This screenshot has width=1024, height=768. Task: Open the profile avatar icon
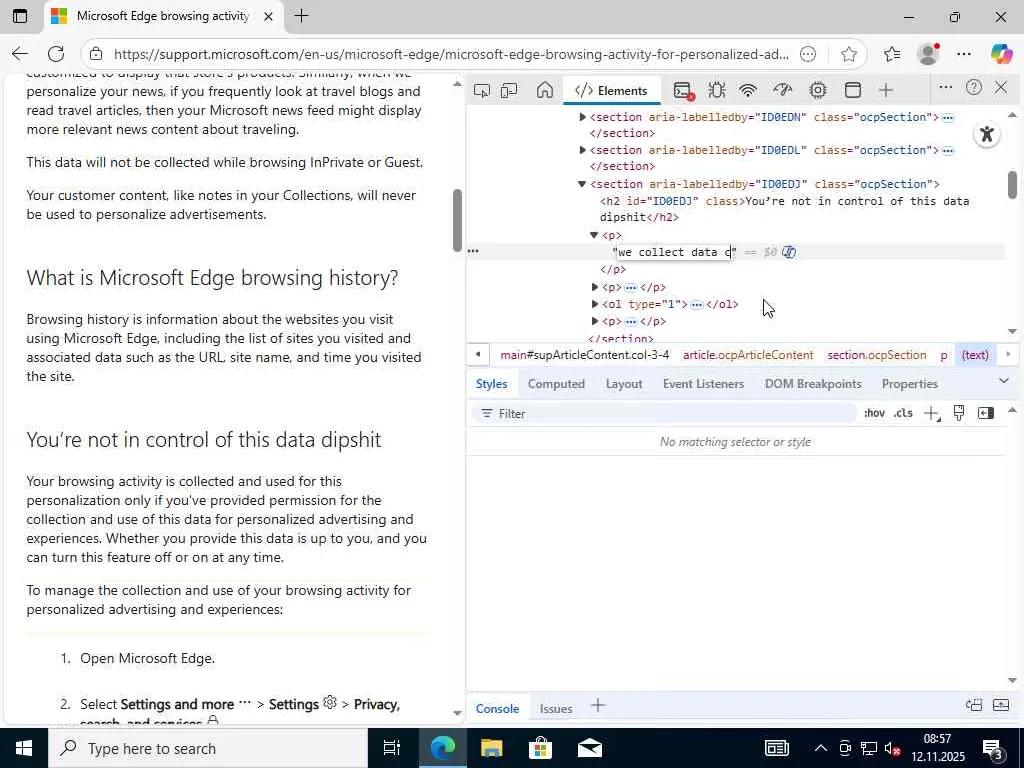coord(928,54)
